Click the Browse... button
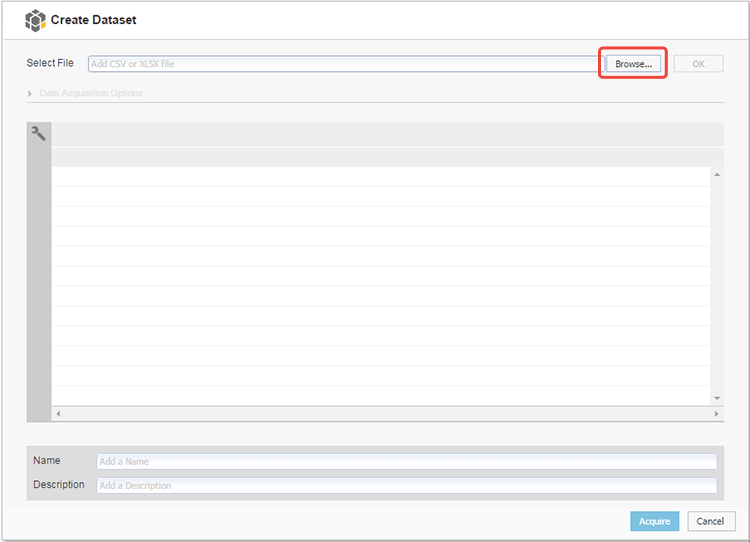The width and height of the screenshot is (750, 542). pyautogui.click(x=633, y=64)
